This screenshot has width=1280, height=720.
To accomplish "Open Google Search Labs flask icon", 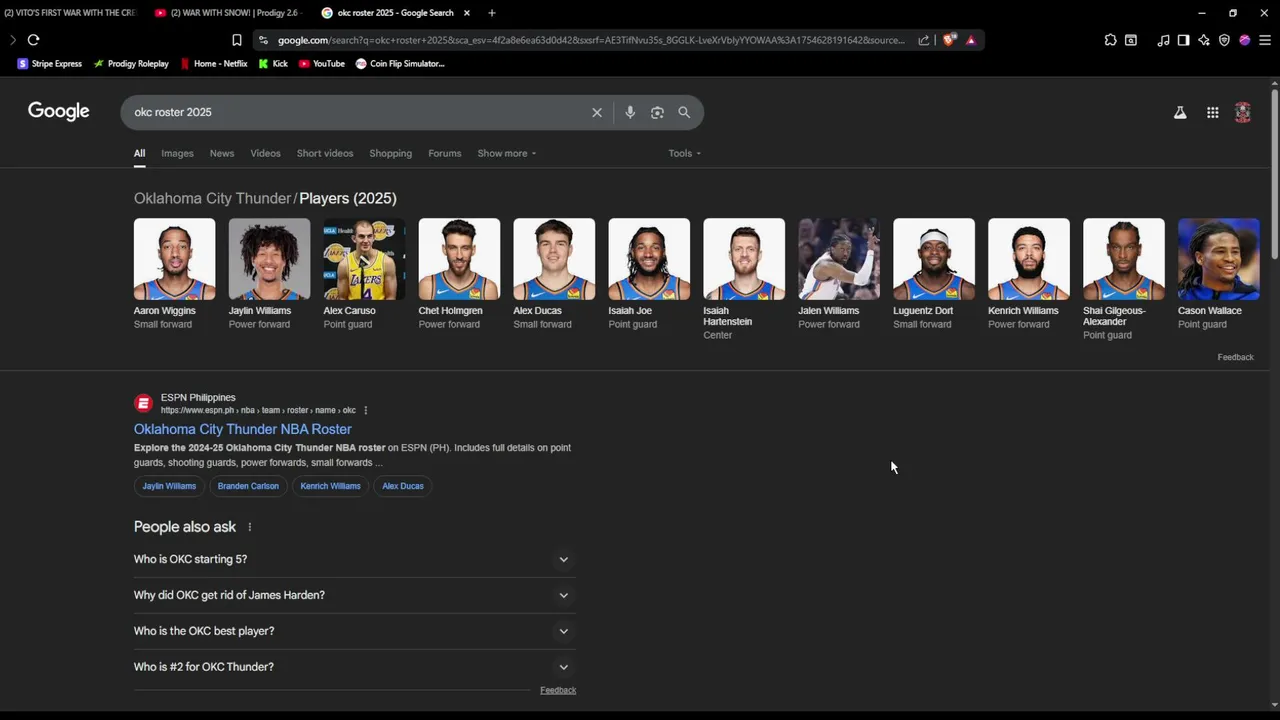I will click(1180, 113).
